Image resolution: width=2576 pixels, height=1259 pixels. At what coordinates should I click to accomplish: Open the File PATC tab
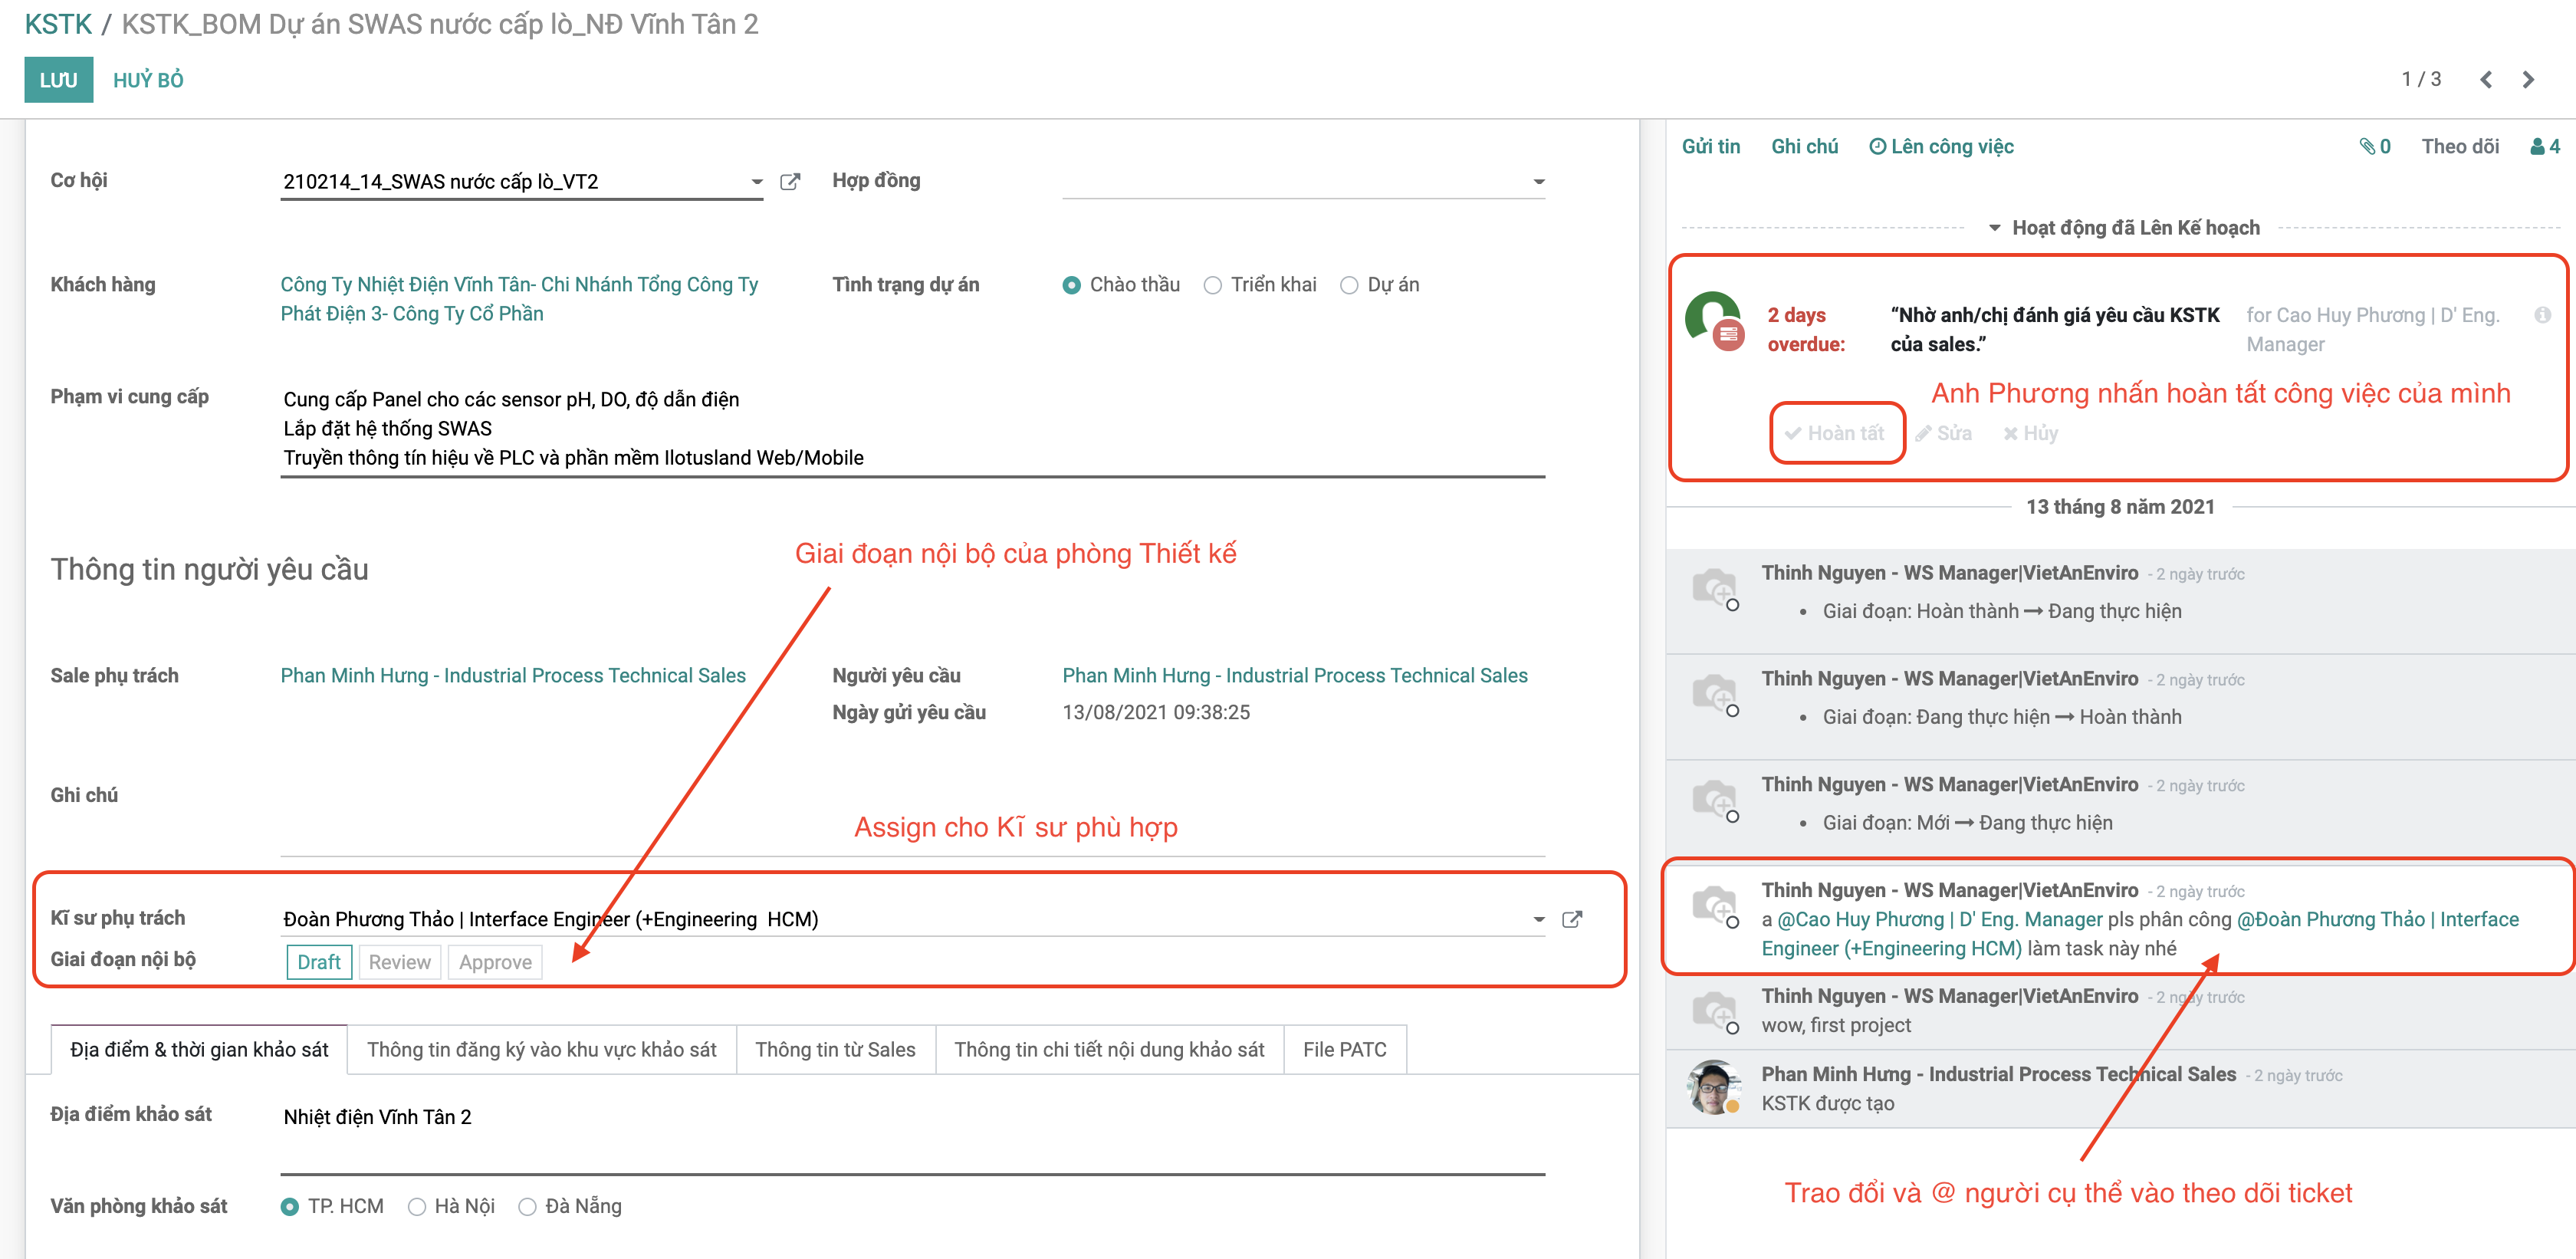pos(1344,1049)
